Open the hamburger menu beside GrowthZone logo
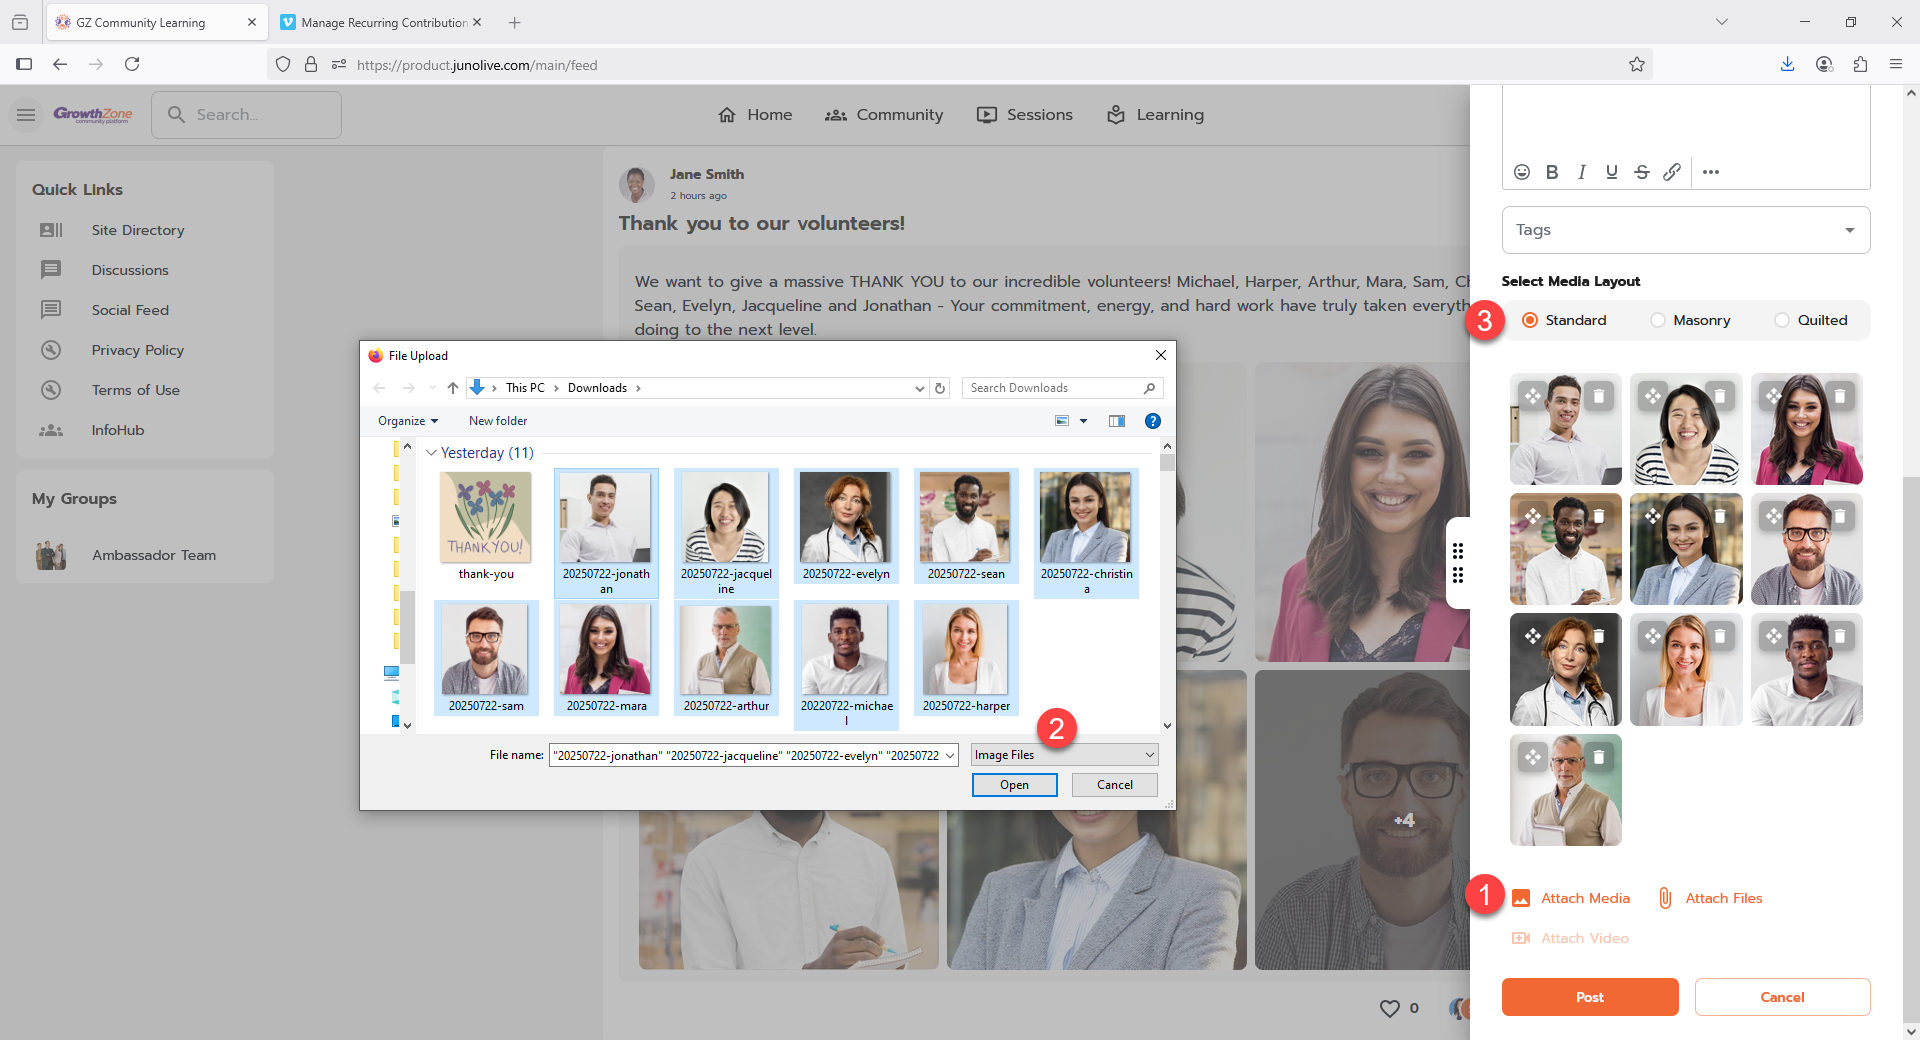 [x=26, y=115]
